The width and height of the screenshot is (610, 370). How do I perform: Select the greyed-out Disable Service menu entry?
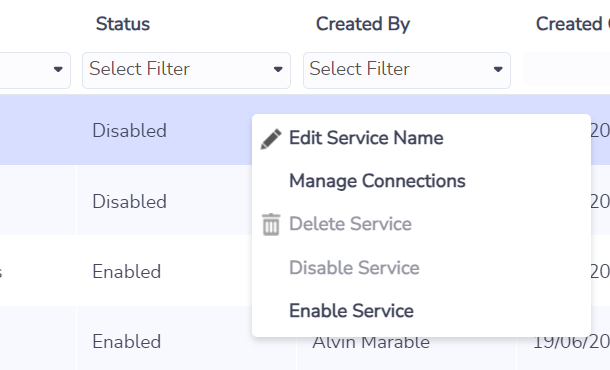point(354,268)
